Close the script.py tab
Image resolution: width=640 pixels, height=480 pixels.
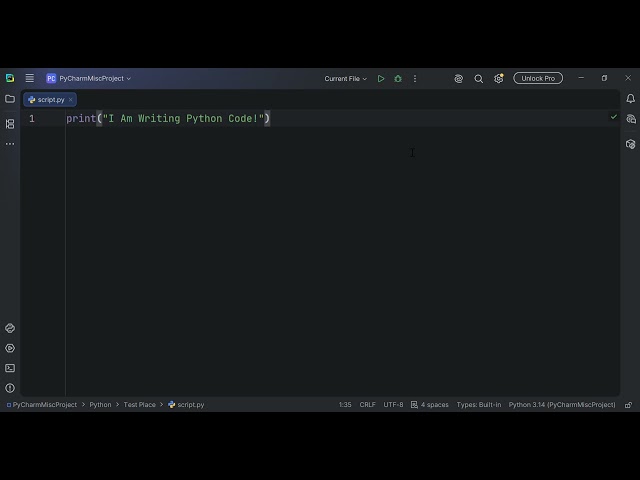click(71, 100)
